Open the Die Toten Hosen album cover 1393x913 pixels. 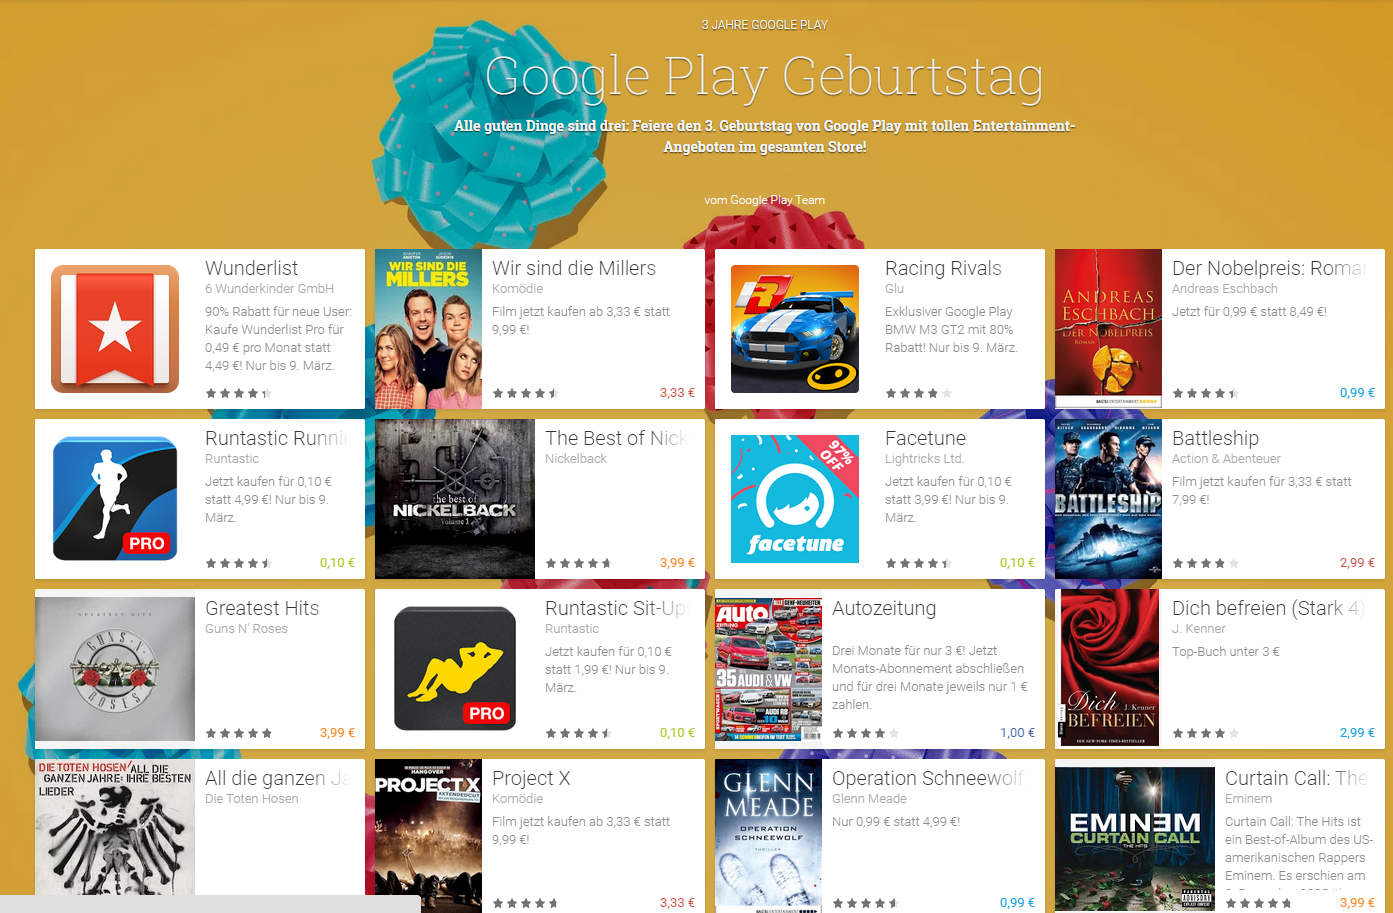(x=115, y=828)
